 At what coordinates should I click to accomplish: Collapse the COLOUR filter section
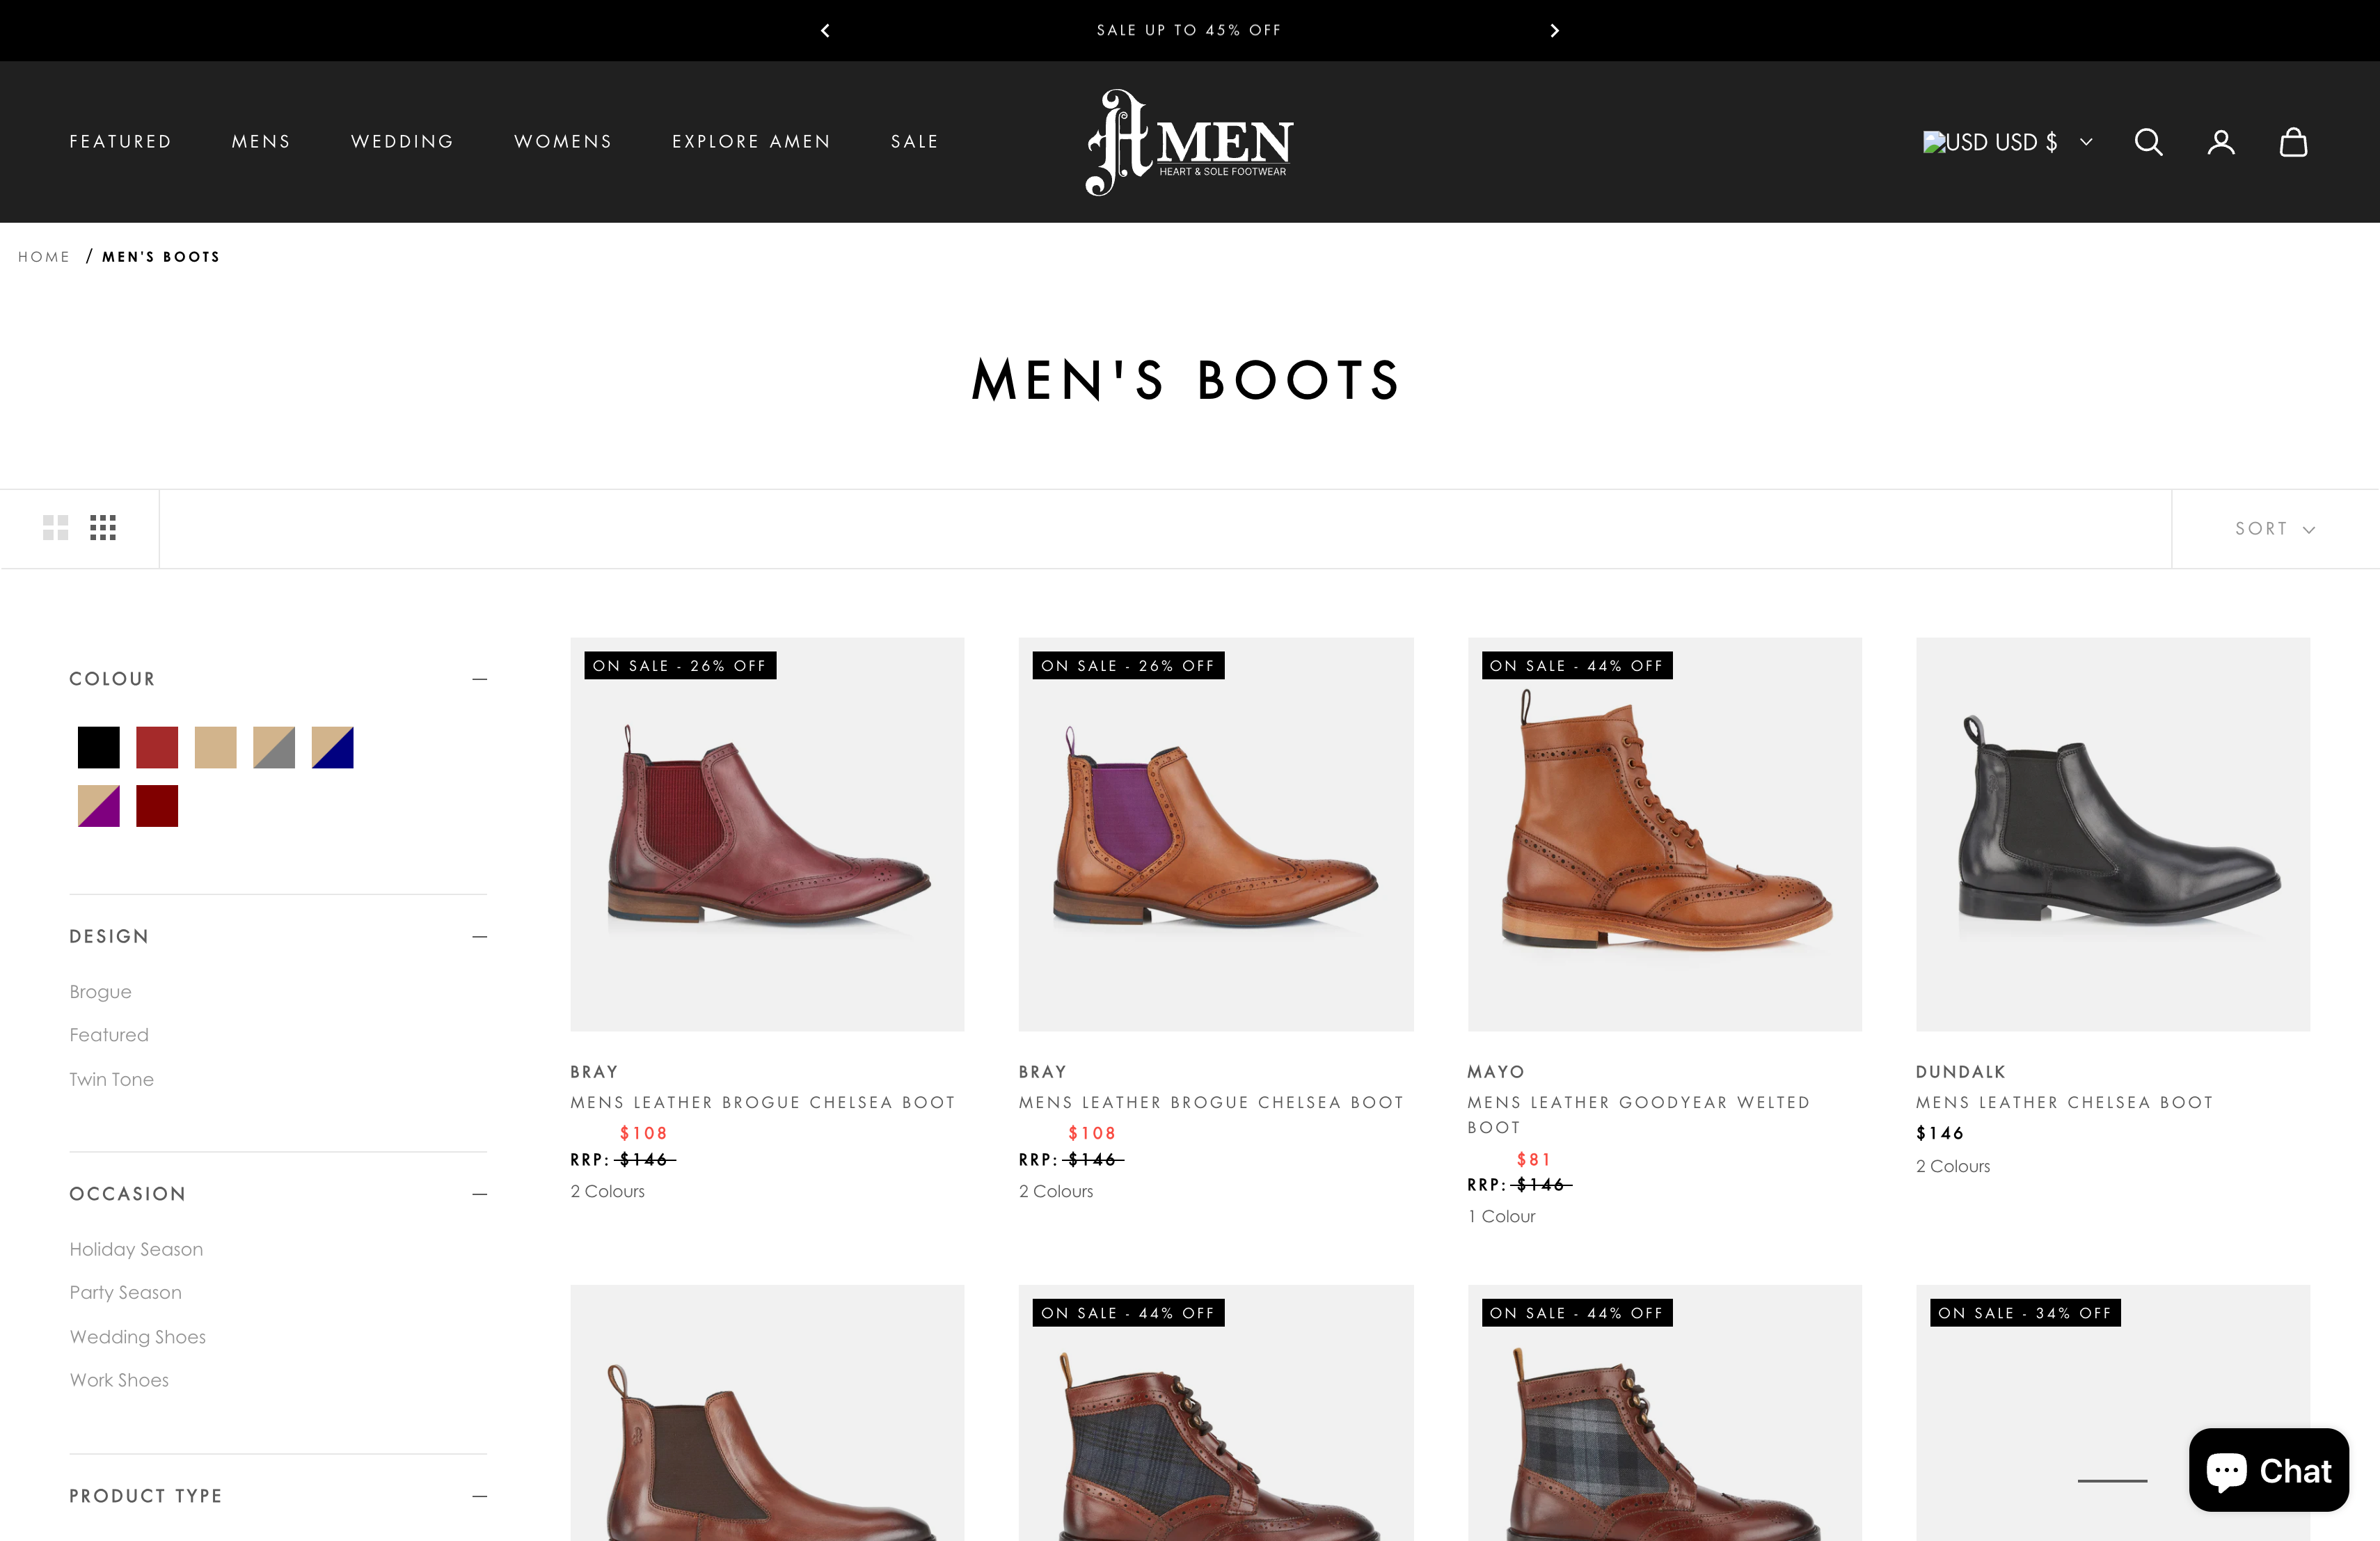point(480,679)
